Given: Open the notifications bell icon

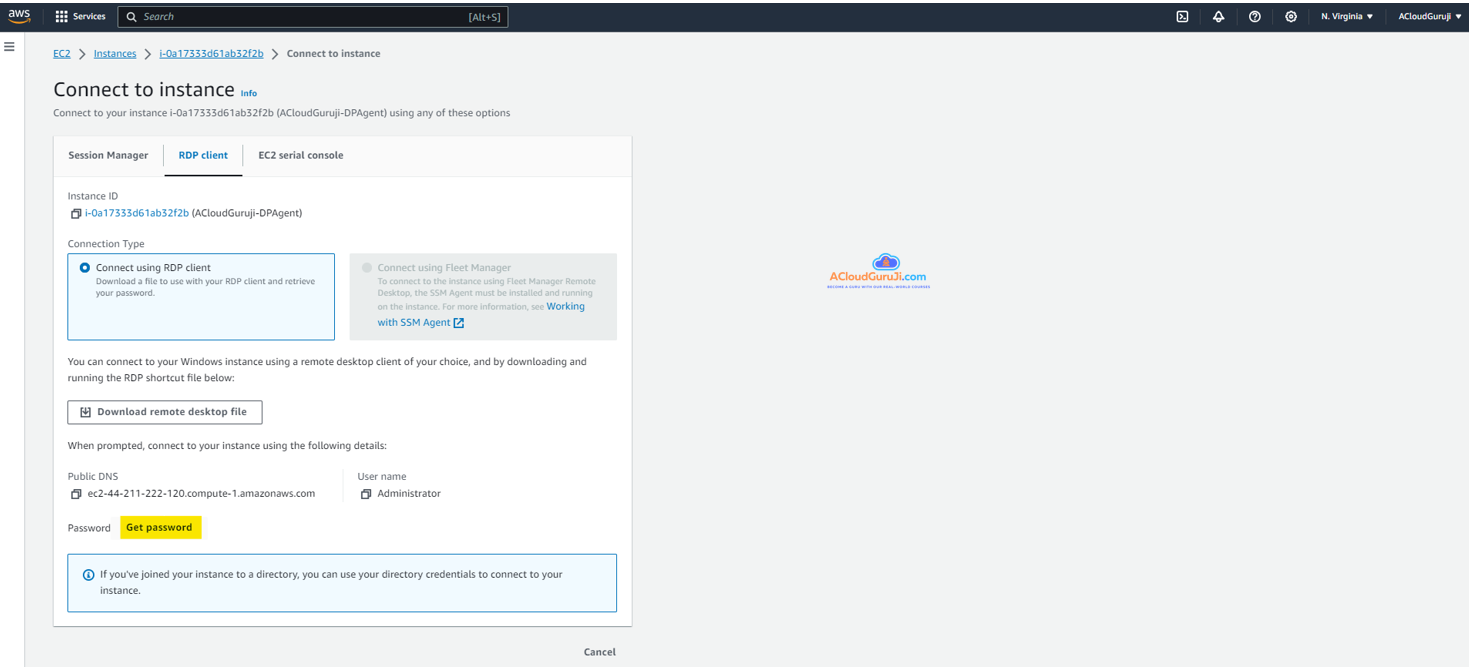Looking at the screenshot, I should click(1218, 17).
